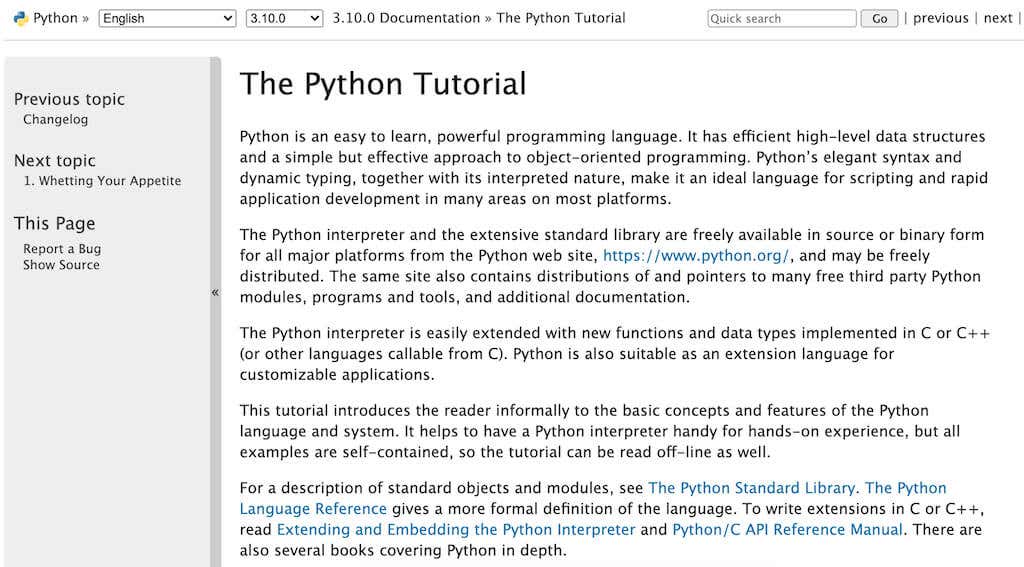Collapse the sidebar with the « icon

pos(215,292)
